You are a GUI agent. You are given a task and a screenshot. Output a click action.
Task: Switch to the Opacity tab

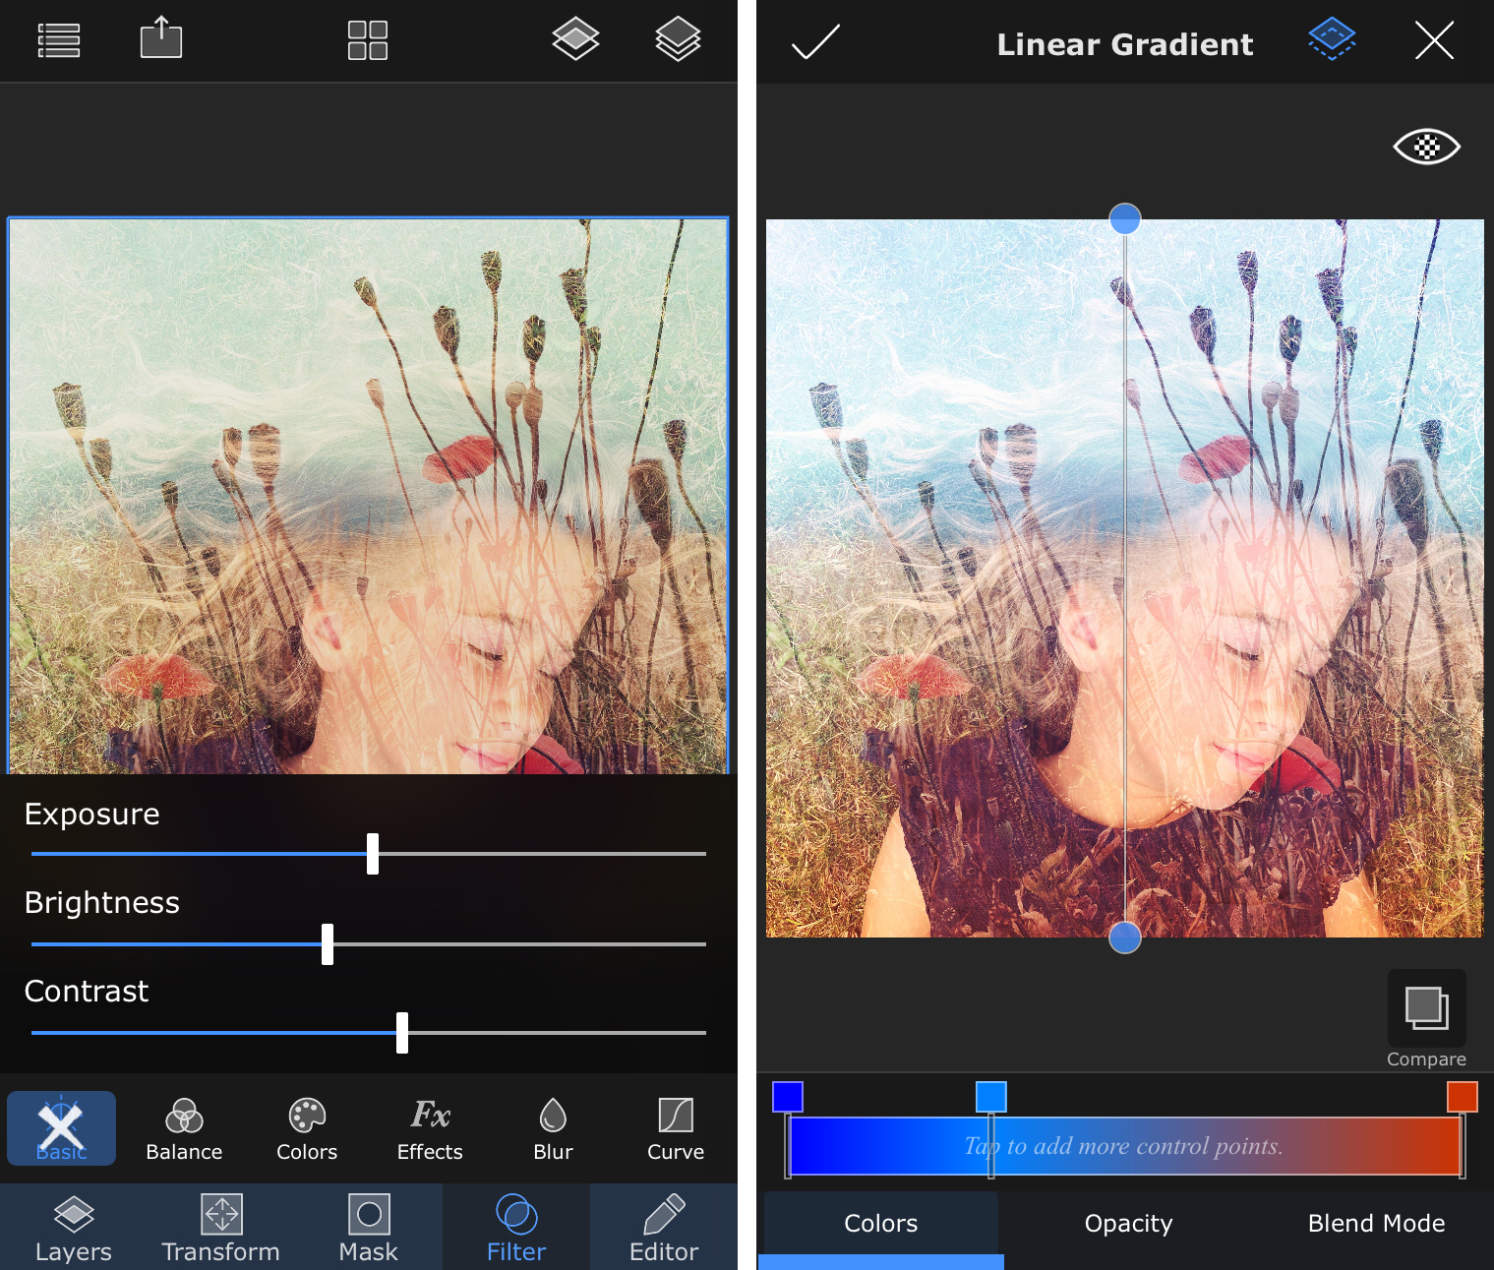tap(1128, 1223)
